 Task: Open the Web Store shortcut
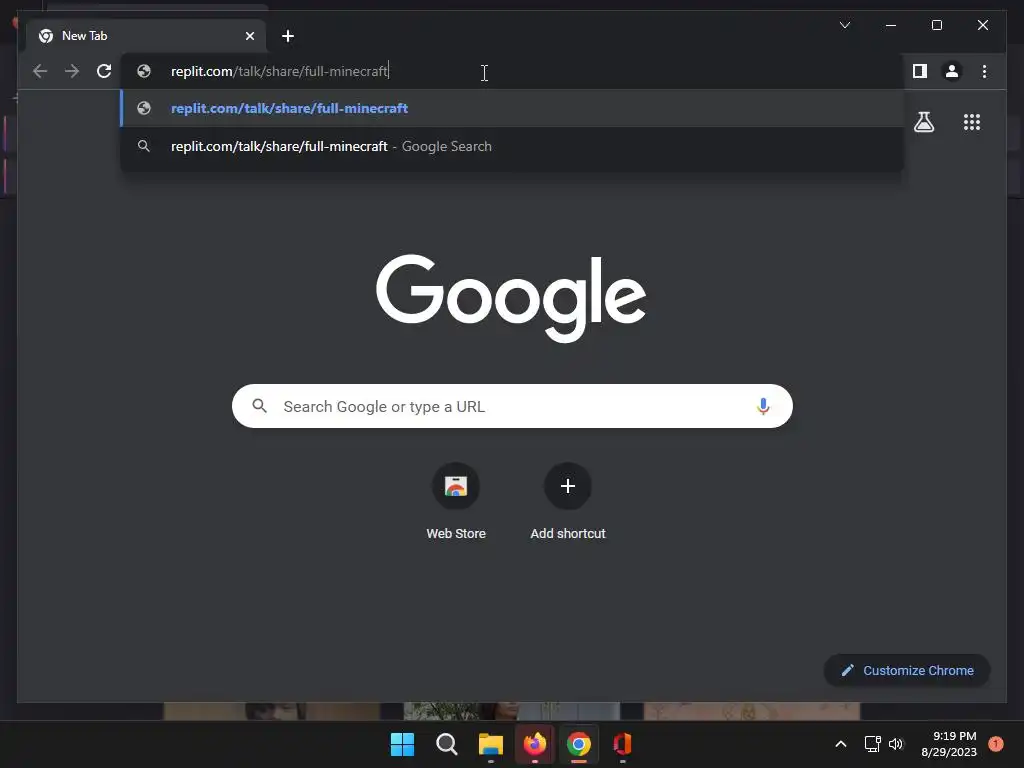(x=456, y=502)
